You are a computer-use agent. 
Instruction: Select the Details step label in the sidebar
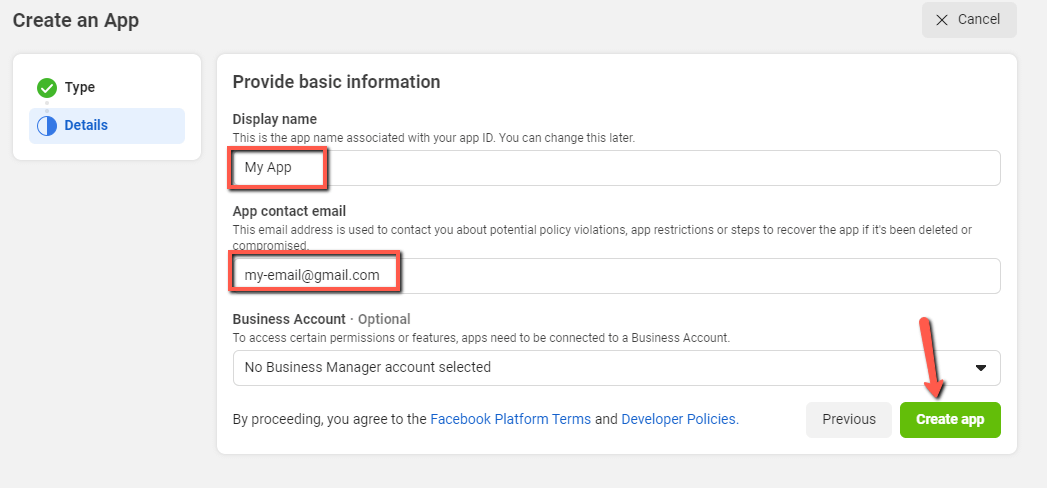86,126
